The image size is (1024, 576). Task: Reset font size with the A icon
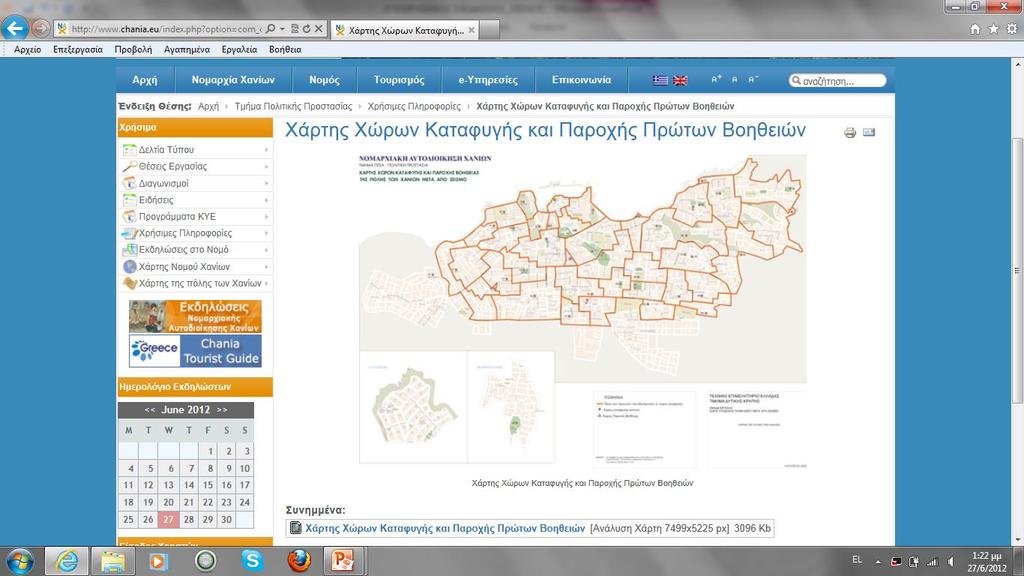(x=735, y=79)
